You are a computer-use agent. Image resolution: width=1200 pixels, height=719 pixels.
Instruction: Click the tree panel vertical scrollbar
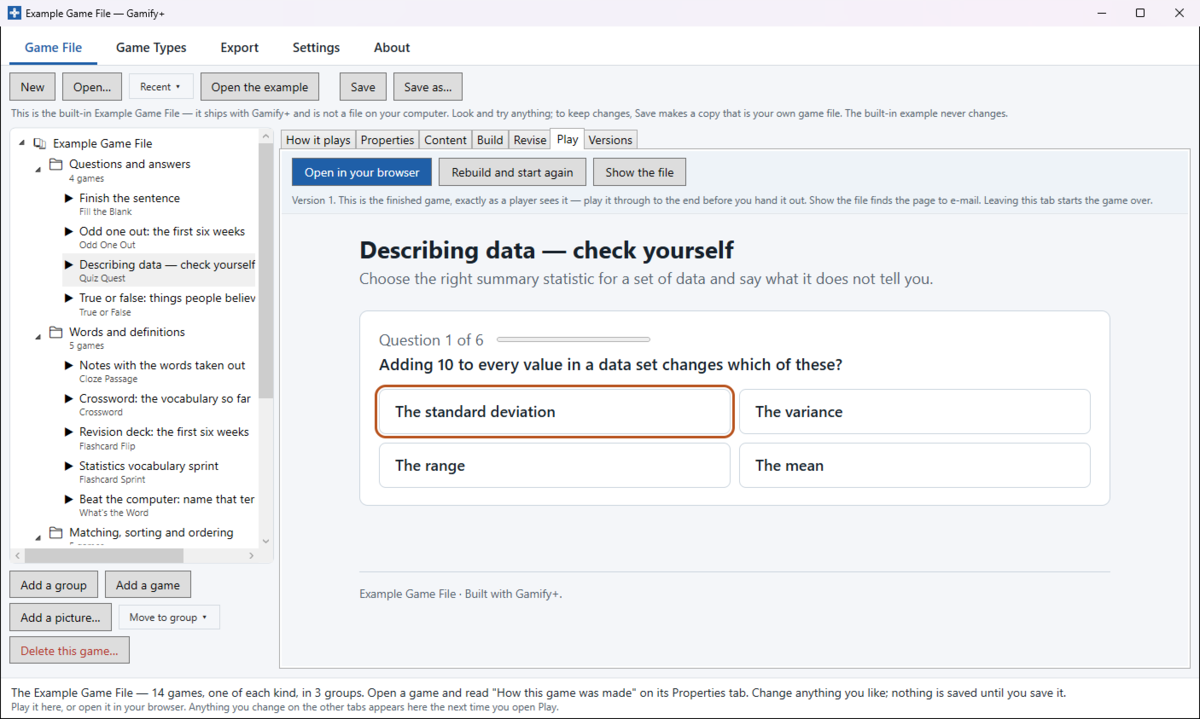tap(266, 340)
